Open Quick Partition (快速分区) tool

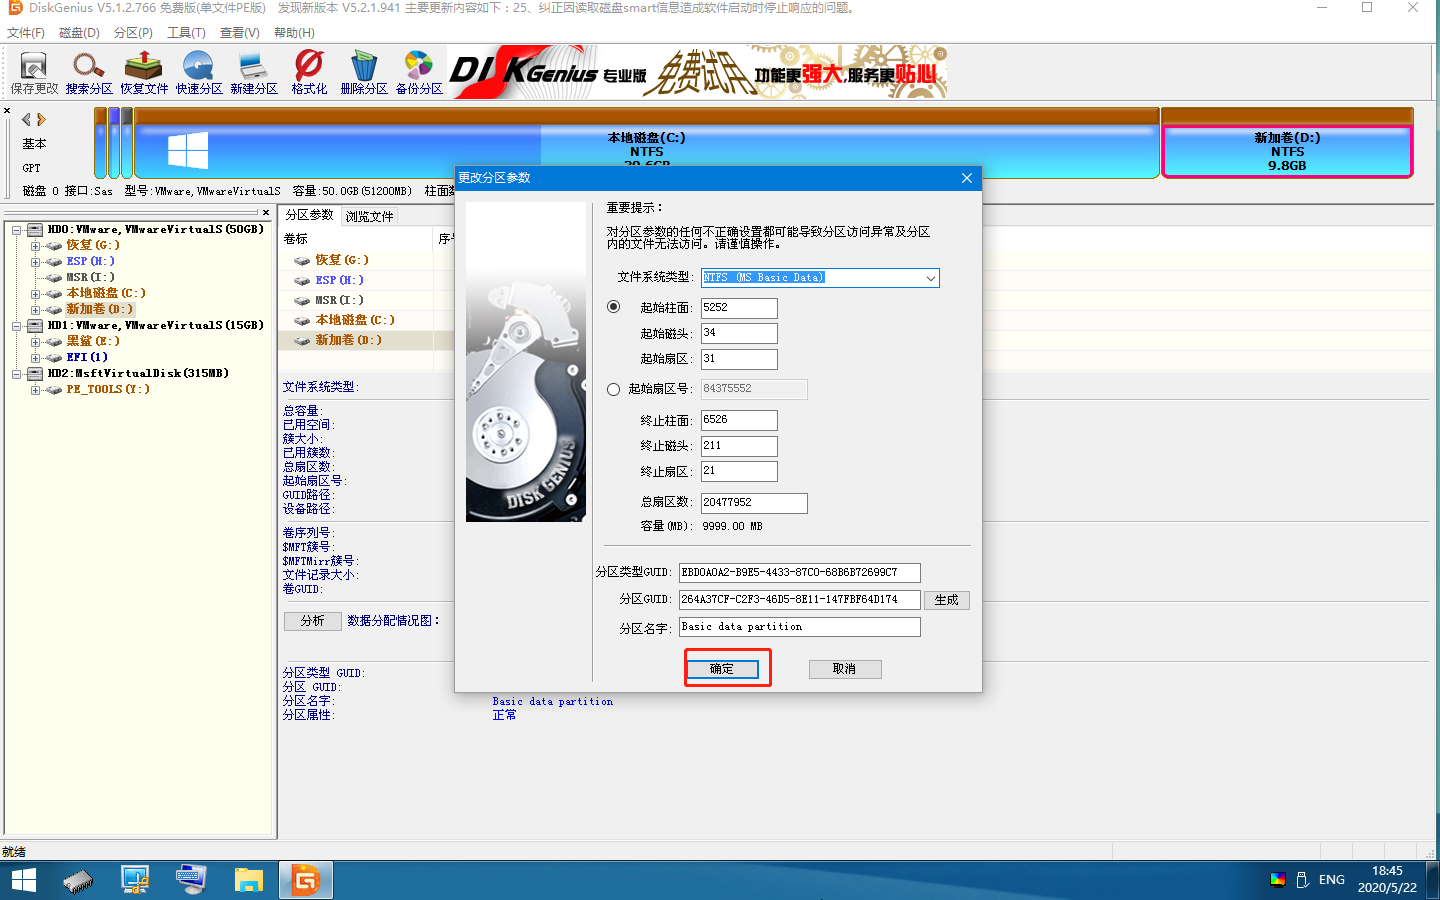199,73
